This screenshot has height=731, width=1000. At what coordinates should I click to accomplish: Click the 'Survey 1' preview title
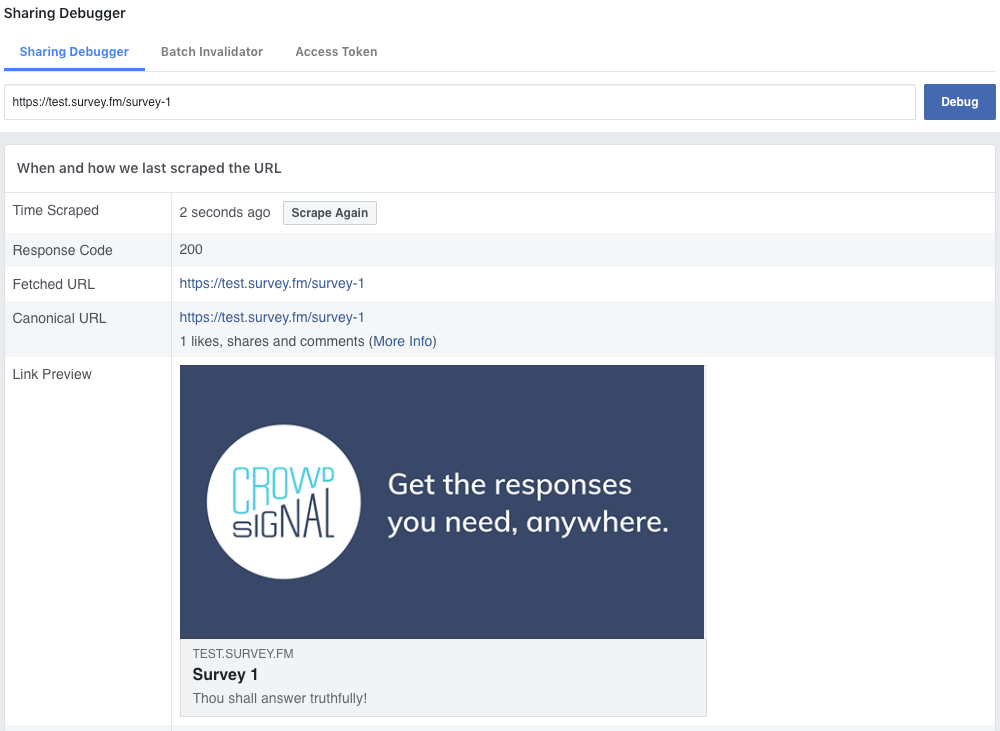[x=225, y=675]
